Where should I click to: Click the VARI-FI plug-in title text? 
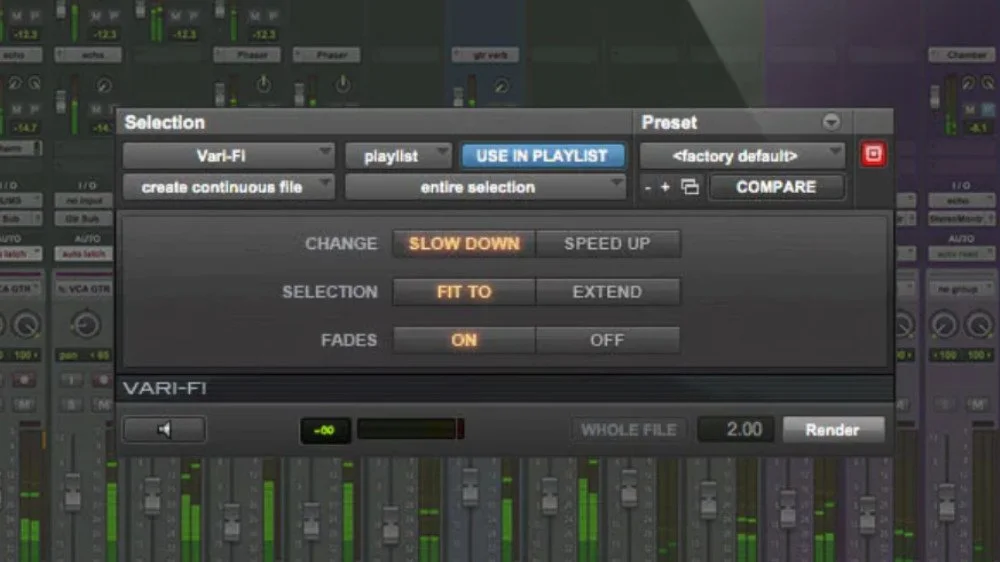click(x=165, y=388)
